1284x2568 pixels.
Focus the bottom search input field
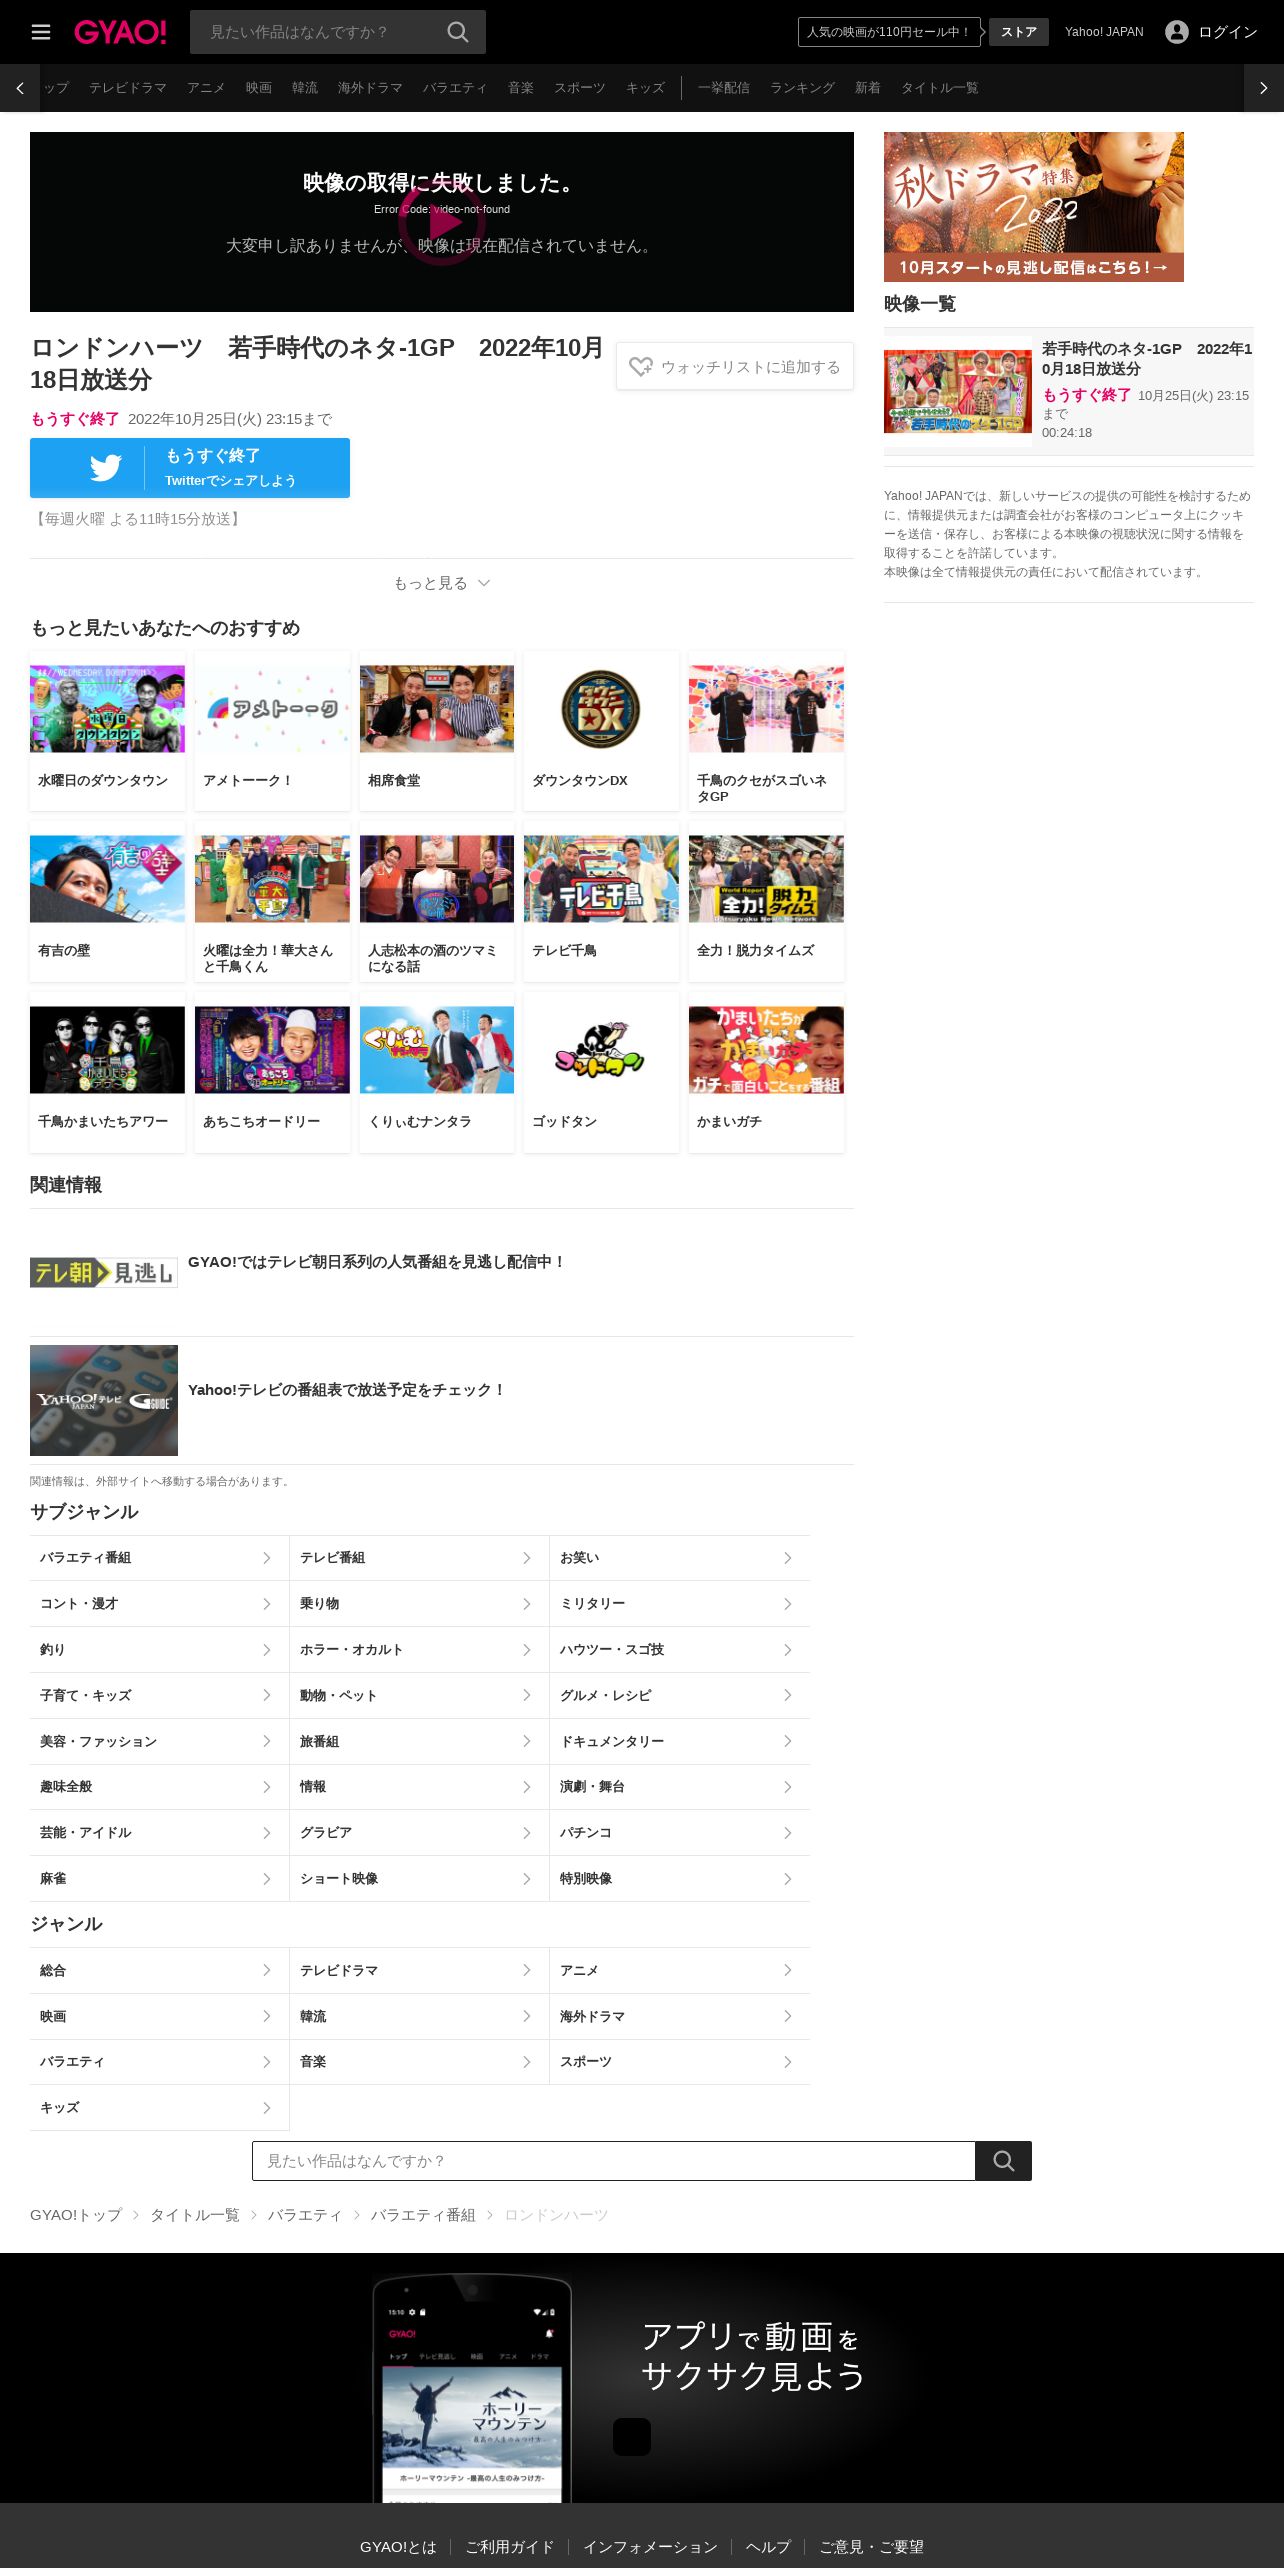tap(614, 2160)
